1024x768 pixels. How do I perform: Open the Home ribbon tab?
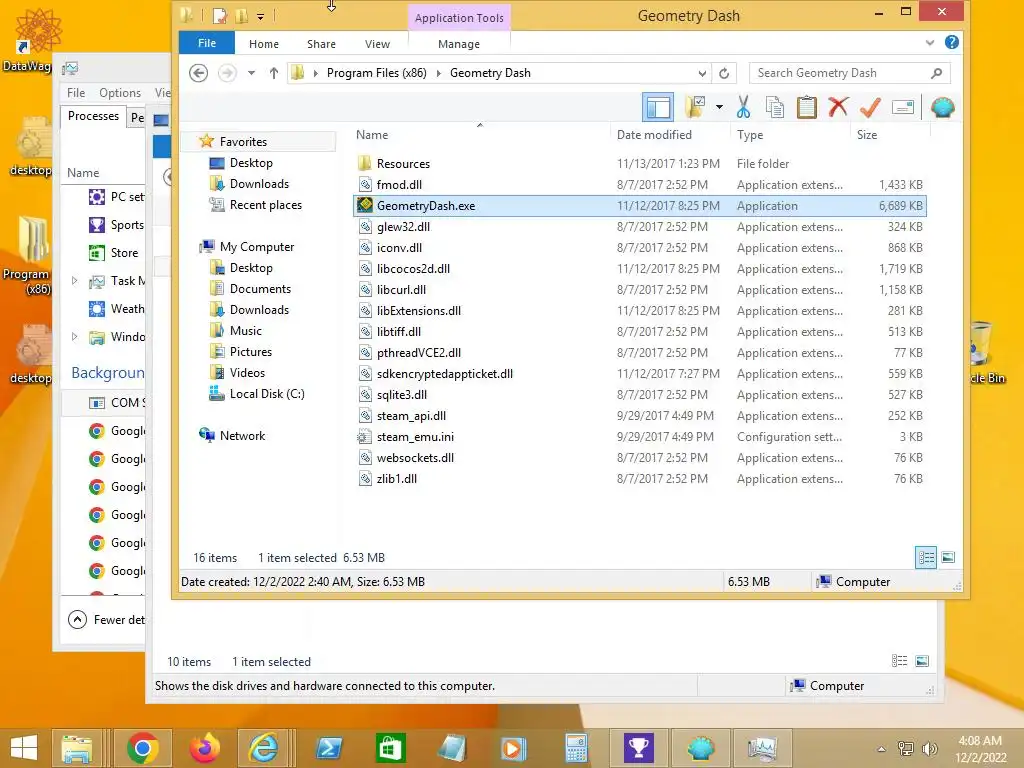(264, 44)
